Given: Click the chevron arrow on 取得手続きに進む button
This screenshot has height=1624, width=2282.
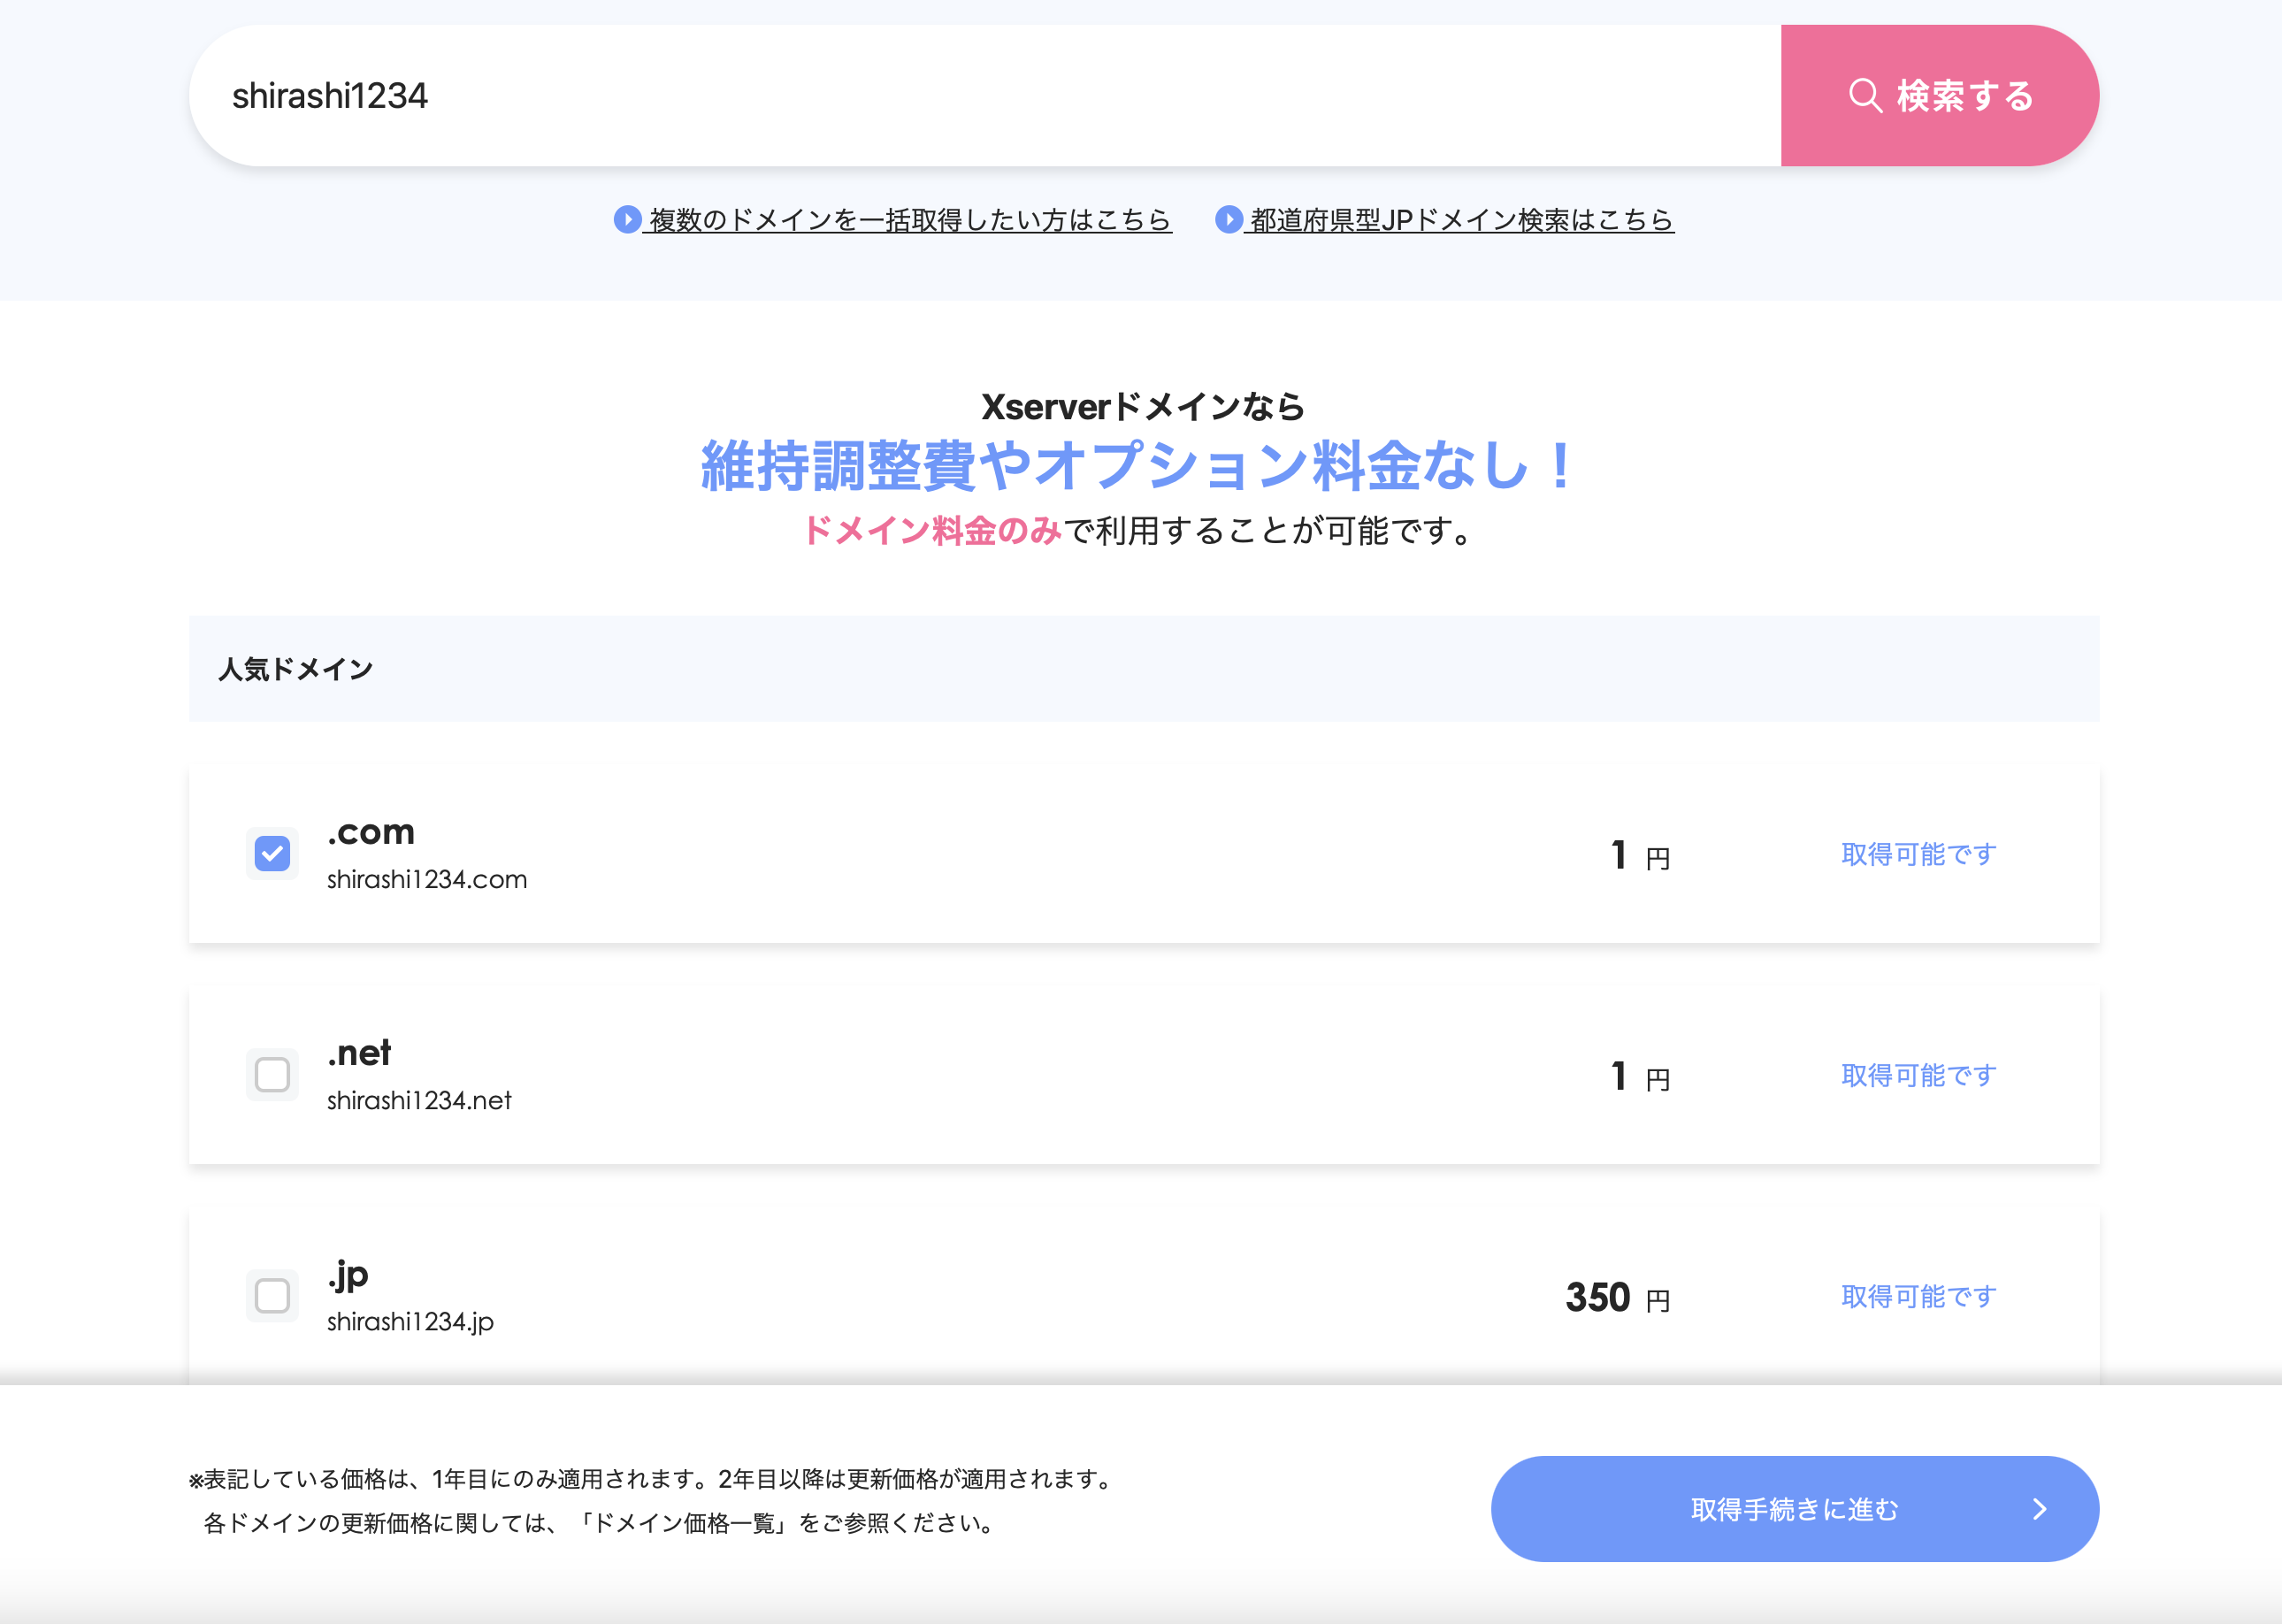Looking at the screenshot, I should (x=2039, y=1509).
